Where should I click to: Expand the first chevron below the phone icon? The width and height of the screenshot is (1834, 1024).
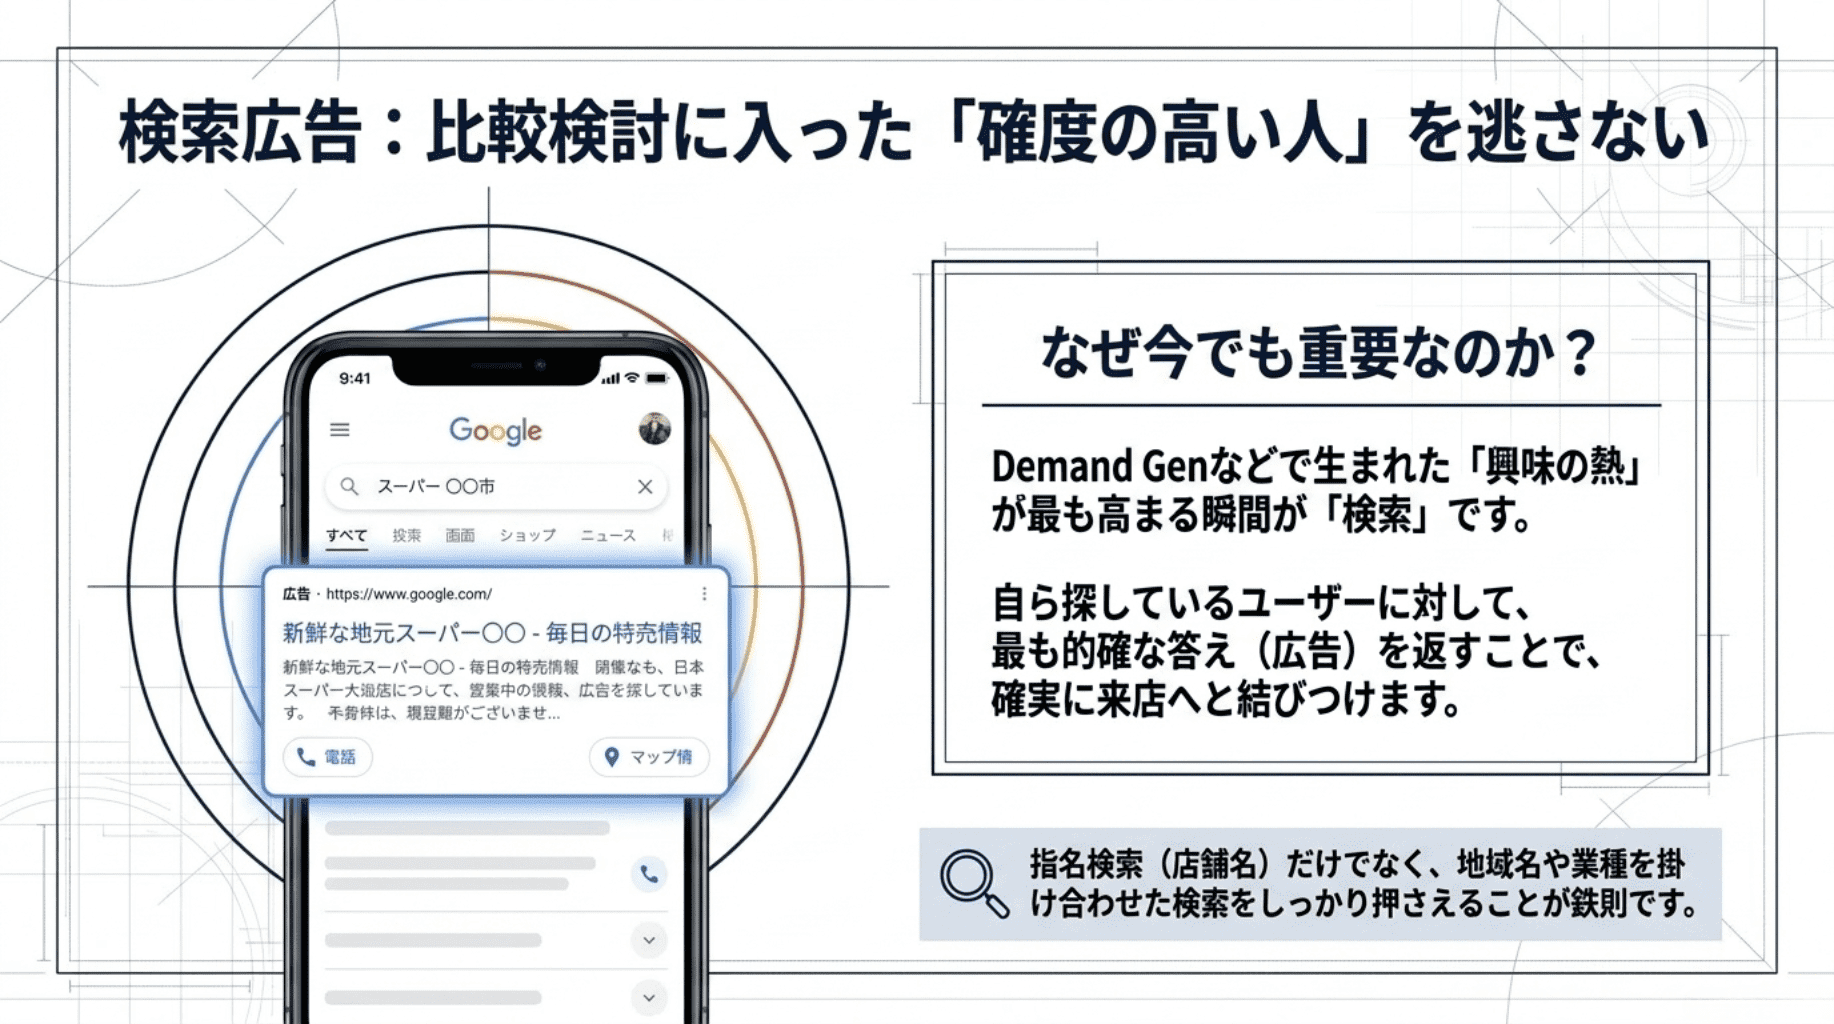[649, 940]
